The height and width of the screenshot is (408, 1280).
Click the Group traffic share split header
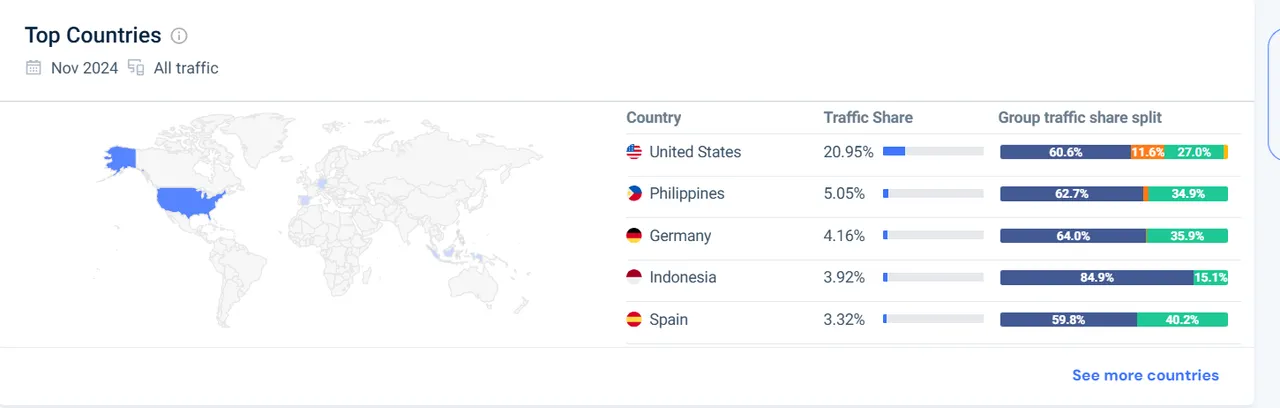pyautogui.click(x=1080, y=117)
